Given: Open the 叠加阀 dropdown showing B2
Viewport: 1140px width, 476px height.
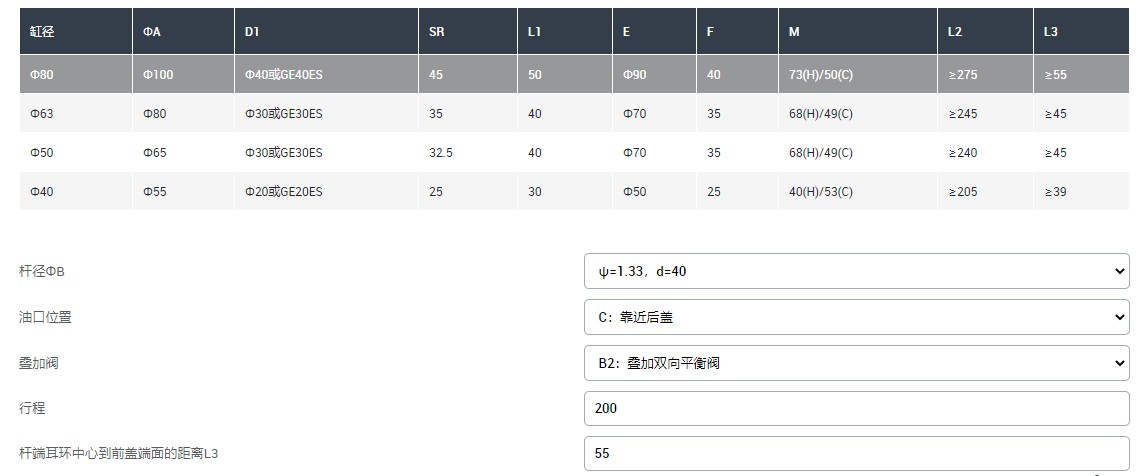Looking at the screenshot, I should point(856,363).
